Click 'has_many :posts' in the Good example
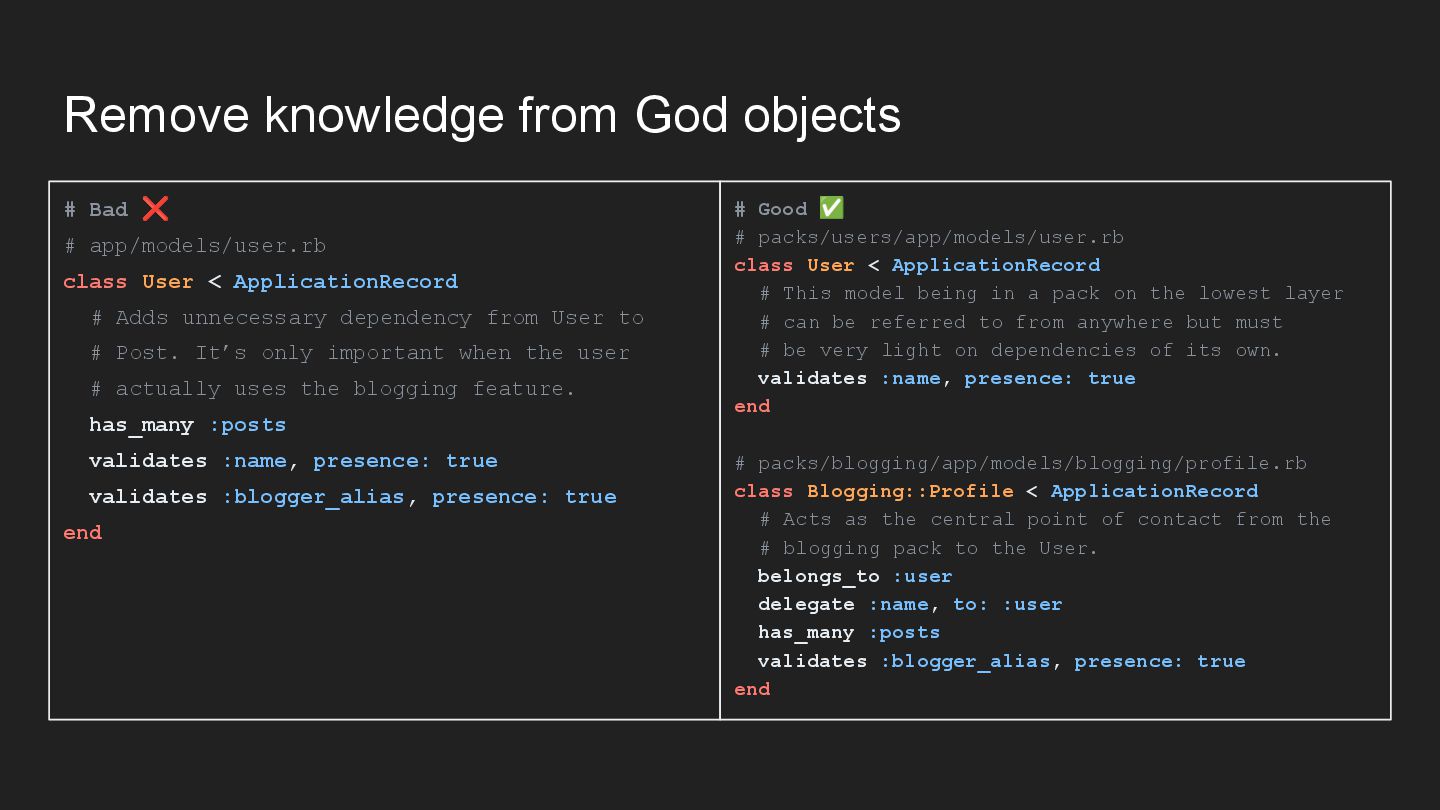Viewport: 1440px width, 810px height. click(x=849, y=632)
